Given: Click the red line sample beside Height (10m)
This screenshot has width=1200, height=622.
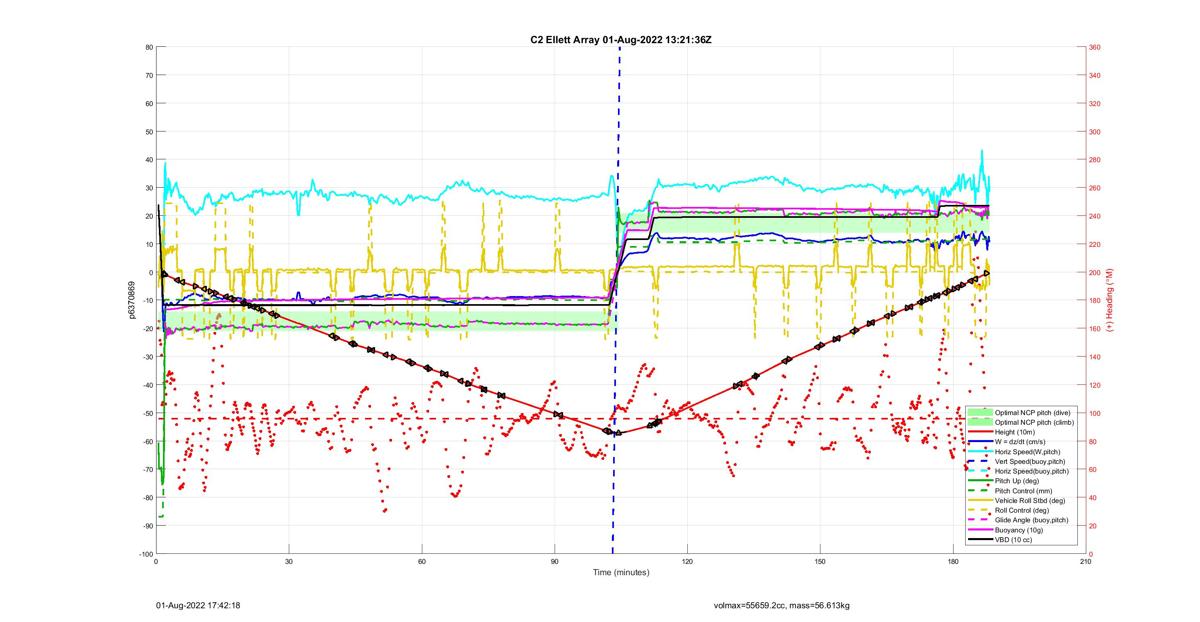Looking at the screenshot, I should click(x=980, y=433).
